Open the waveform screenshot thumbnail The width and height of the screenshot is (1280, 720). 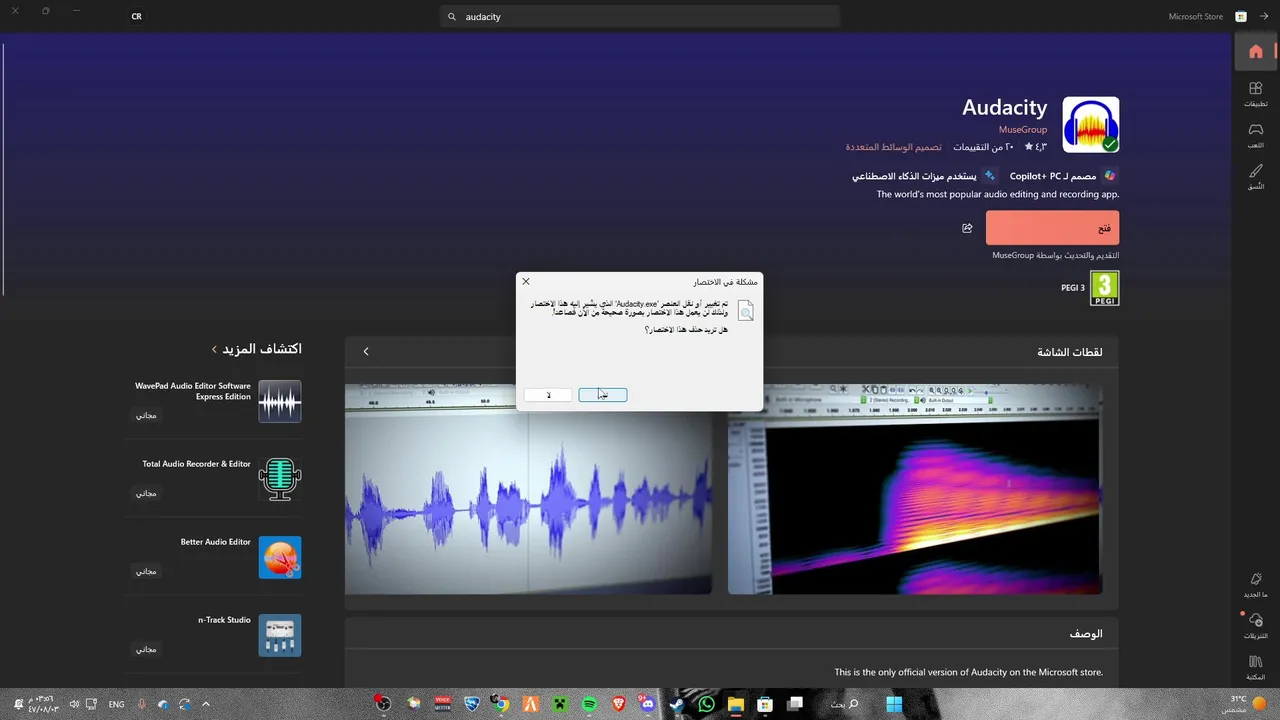(528, 489)
